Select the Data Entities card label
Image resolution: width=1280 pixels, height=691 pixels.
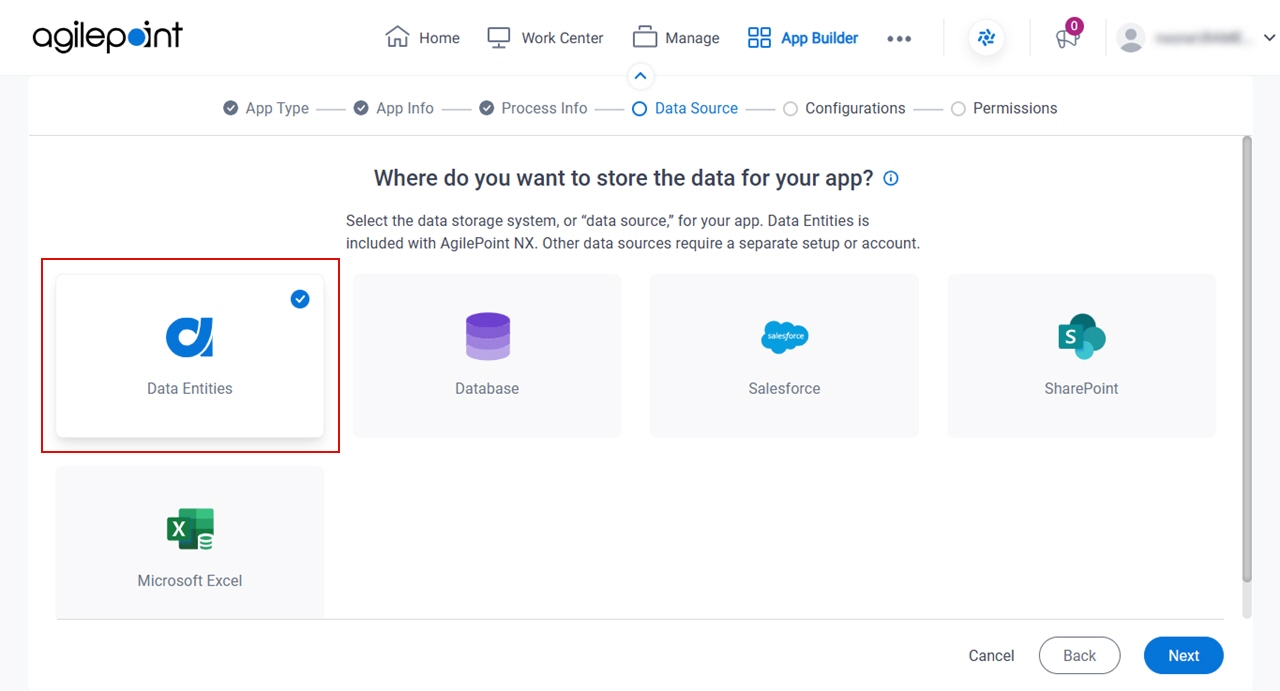[190, 388]
